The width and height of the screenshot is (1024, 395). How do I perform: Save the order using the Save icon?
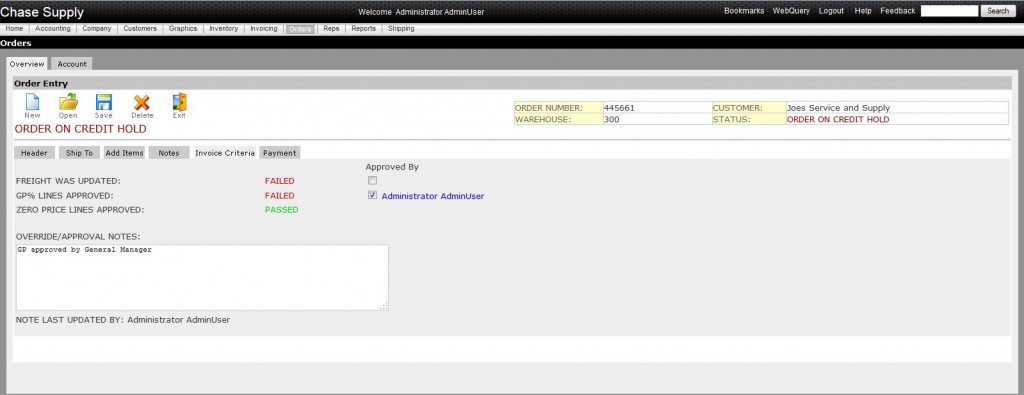pyautogui.click(x=103, y=106)
